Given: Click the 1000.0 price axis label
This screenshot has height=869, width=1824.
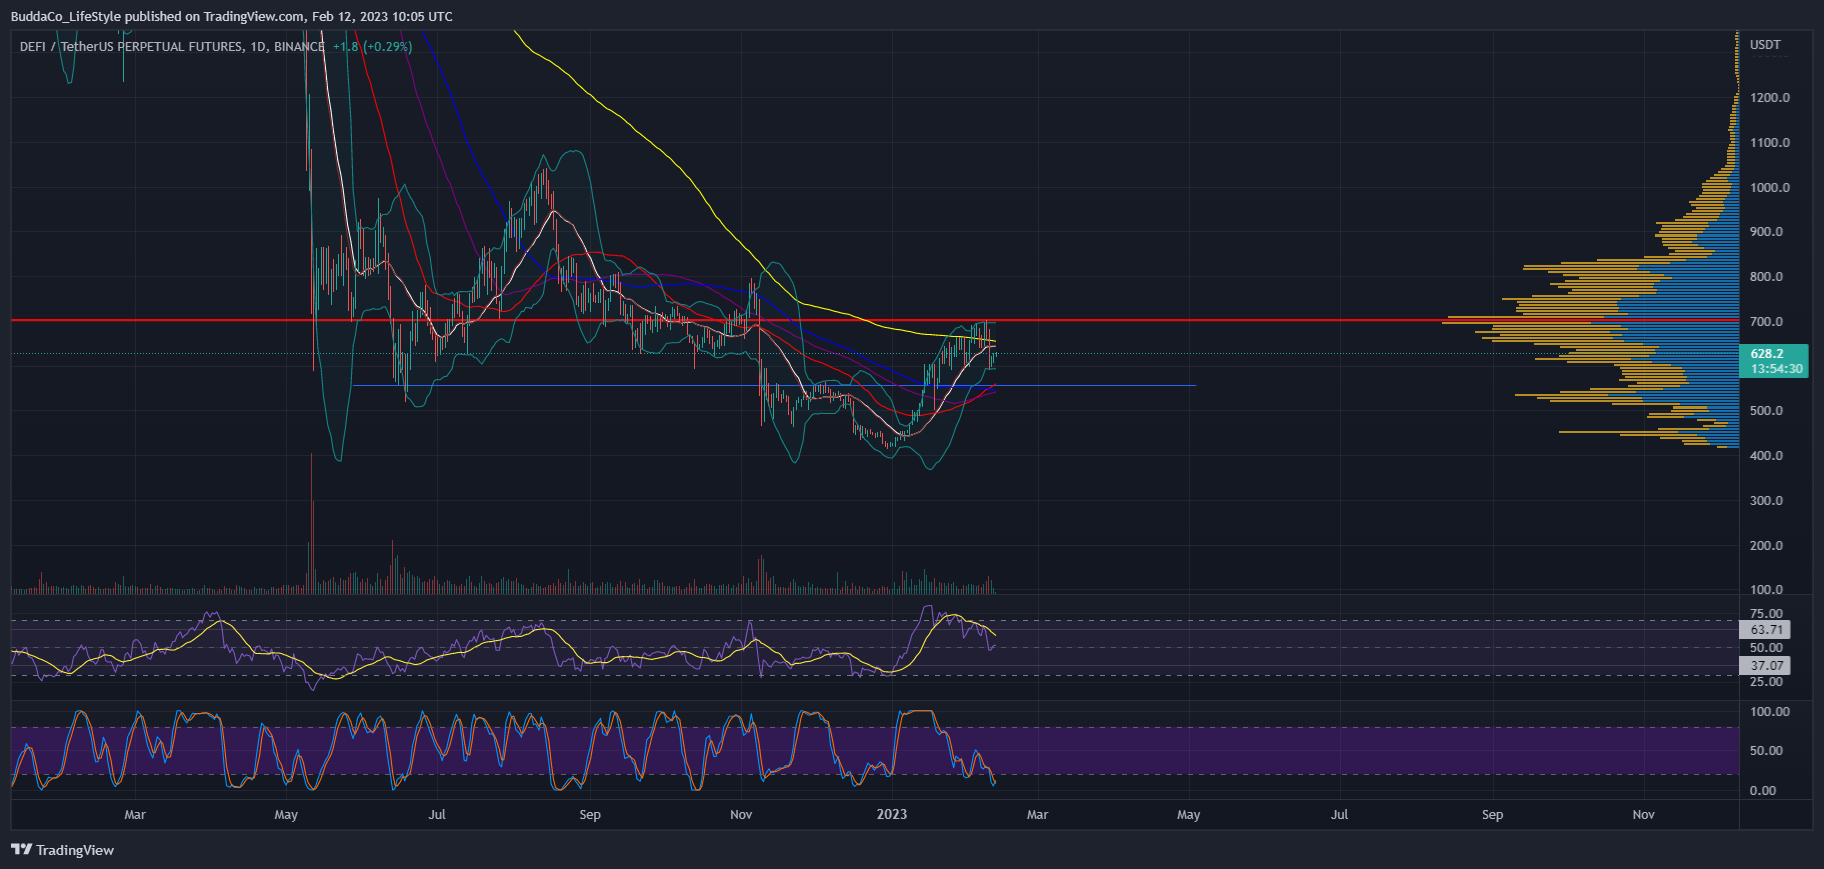Looking at the screenshot, I should tap(1769, 188).
